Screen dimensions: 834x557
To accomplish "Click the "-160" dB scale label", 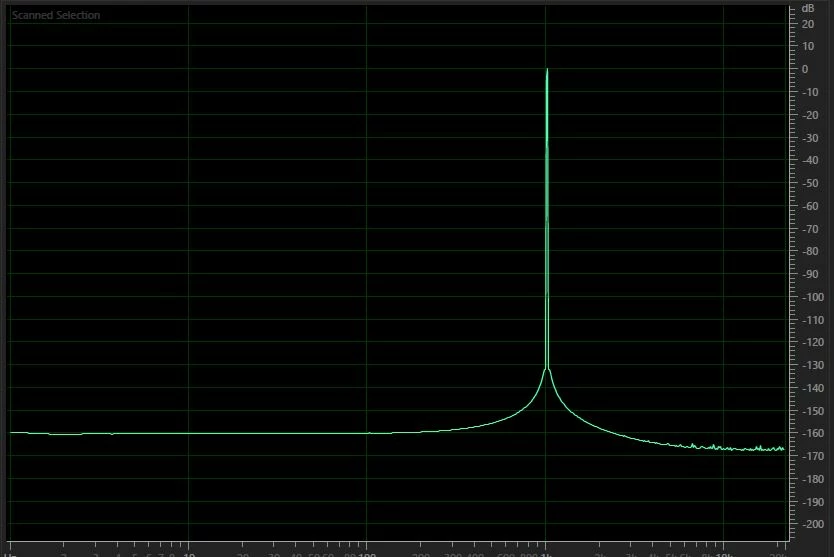I will [x=813, y=433].
